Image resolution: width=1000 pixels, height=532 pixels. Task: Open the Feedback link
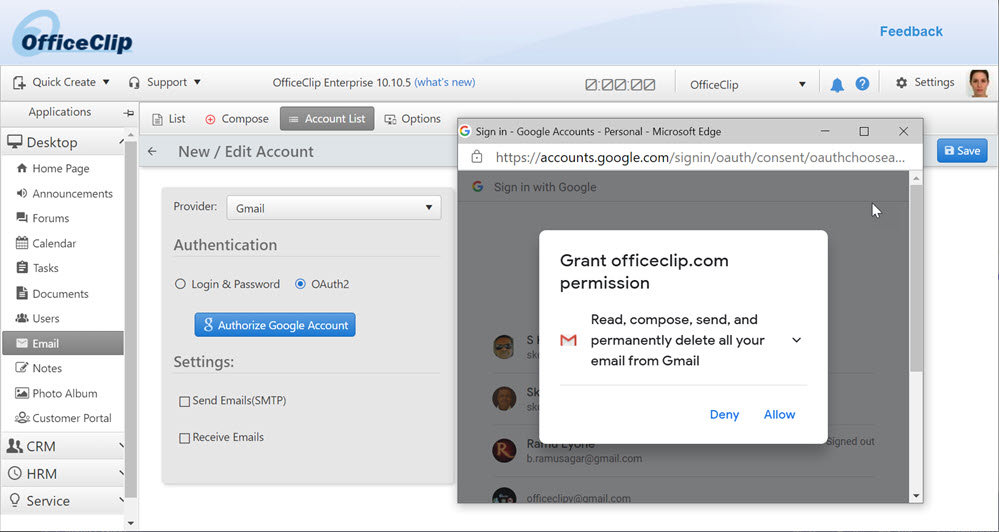point(911,31)
